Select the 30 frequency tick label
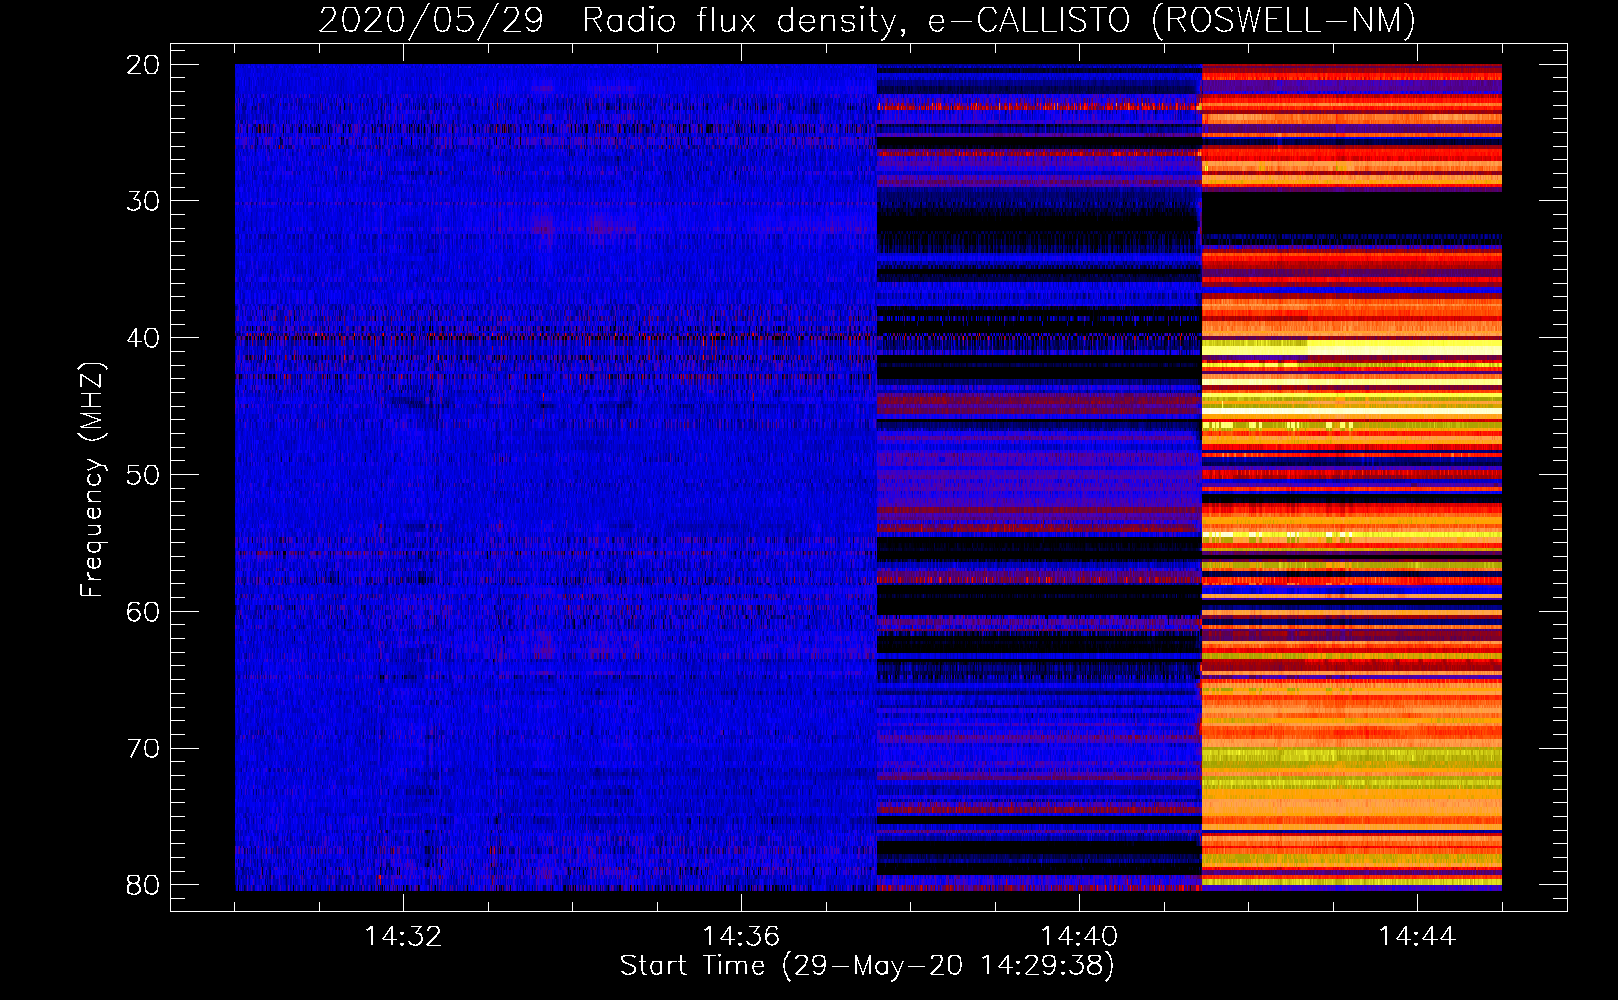Screen dimensions: 1618x1000 (143, 201)
